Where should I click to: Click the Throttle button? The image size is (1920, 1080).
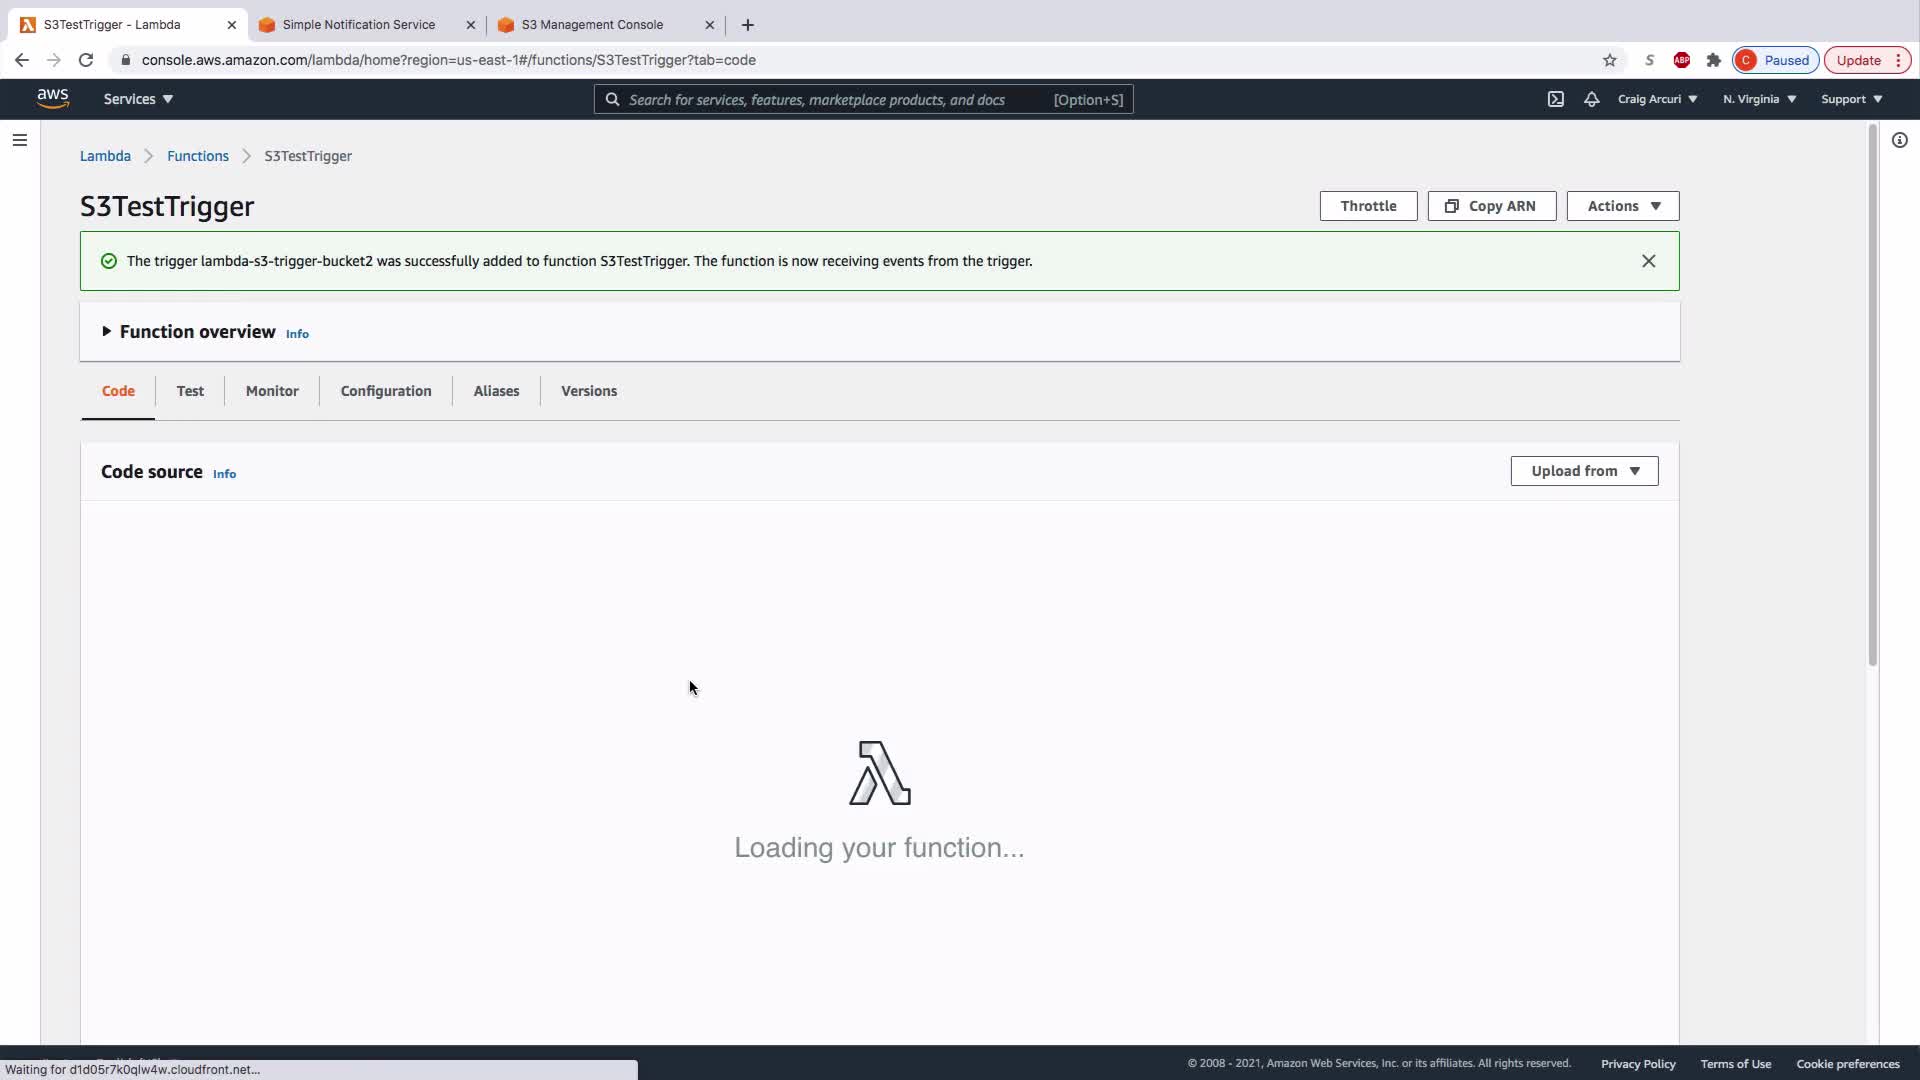coord(1367,206)
